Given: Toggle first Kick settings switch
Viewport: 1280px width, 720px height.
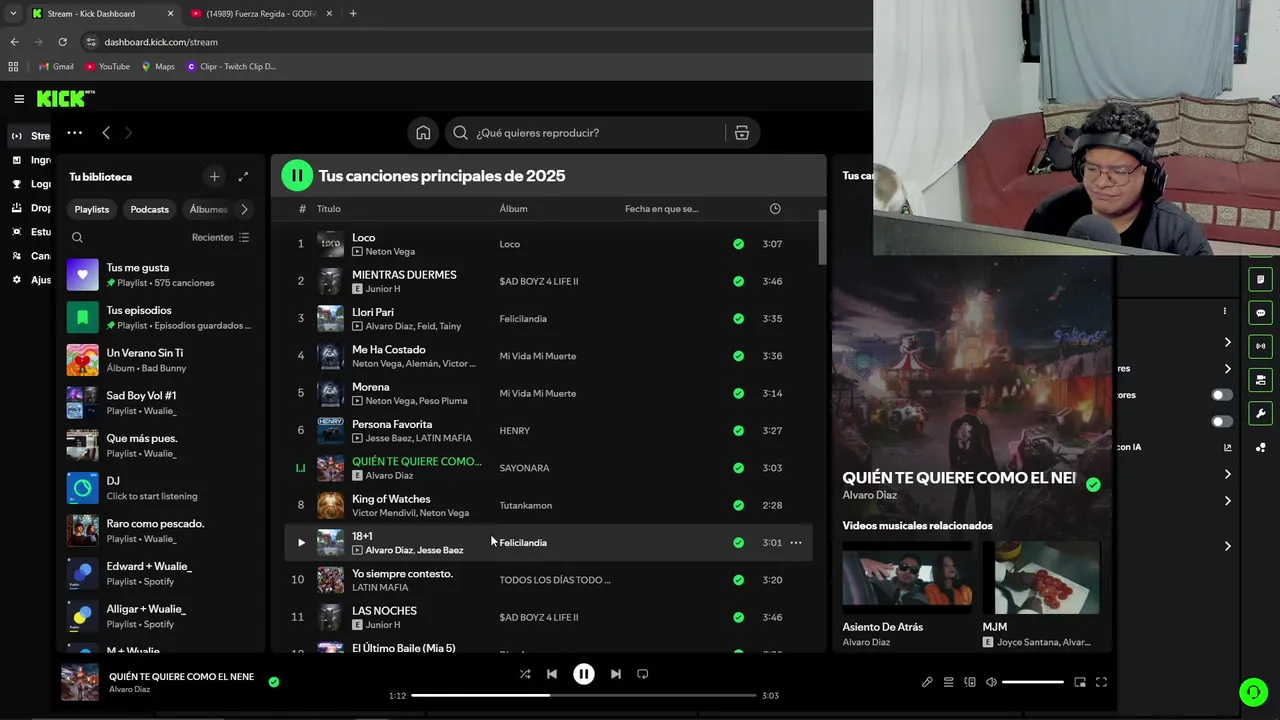Looking at the screenshot, I should point(1222,395).
